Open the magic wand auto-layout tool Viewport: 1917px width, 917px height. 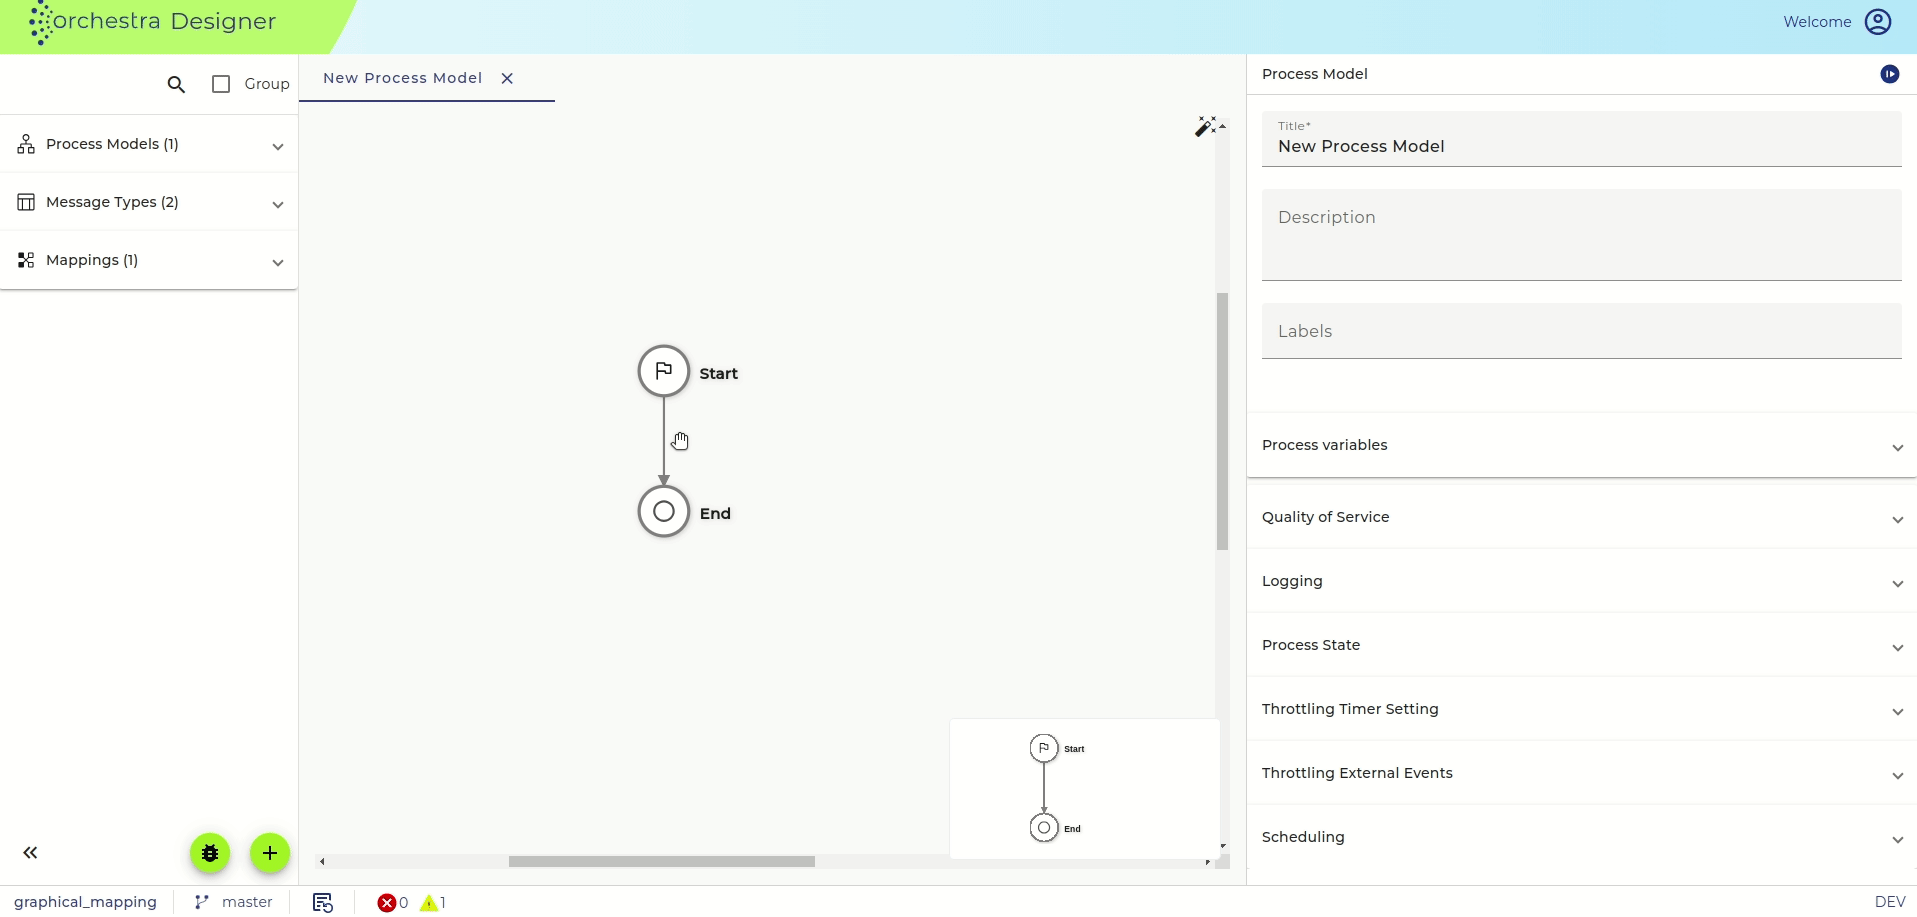click(x=1206, y=126)
